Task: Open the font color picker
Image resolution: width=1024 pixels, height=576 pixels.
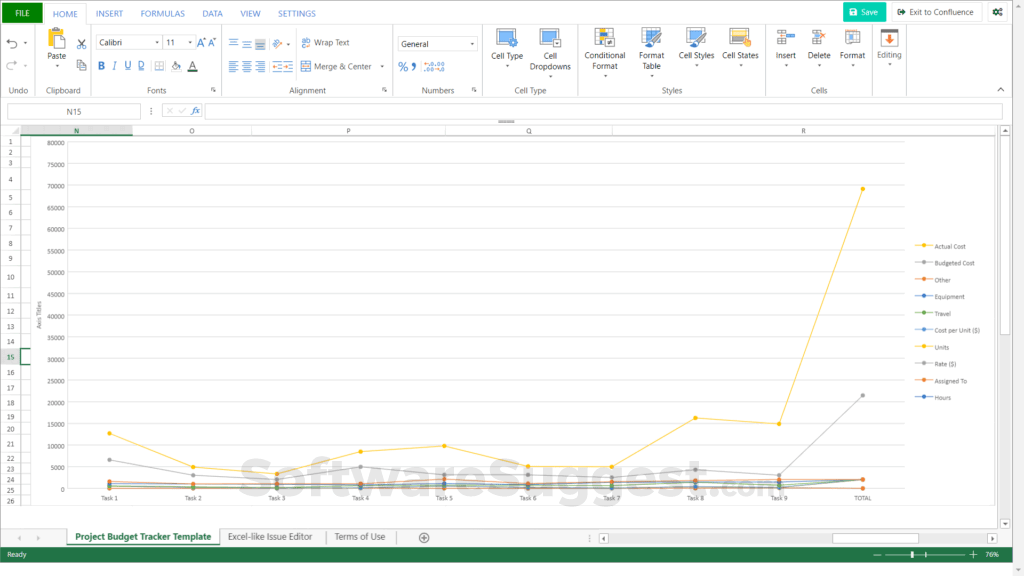Action: pyautogui.click(x=192, y=66)
